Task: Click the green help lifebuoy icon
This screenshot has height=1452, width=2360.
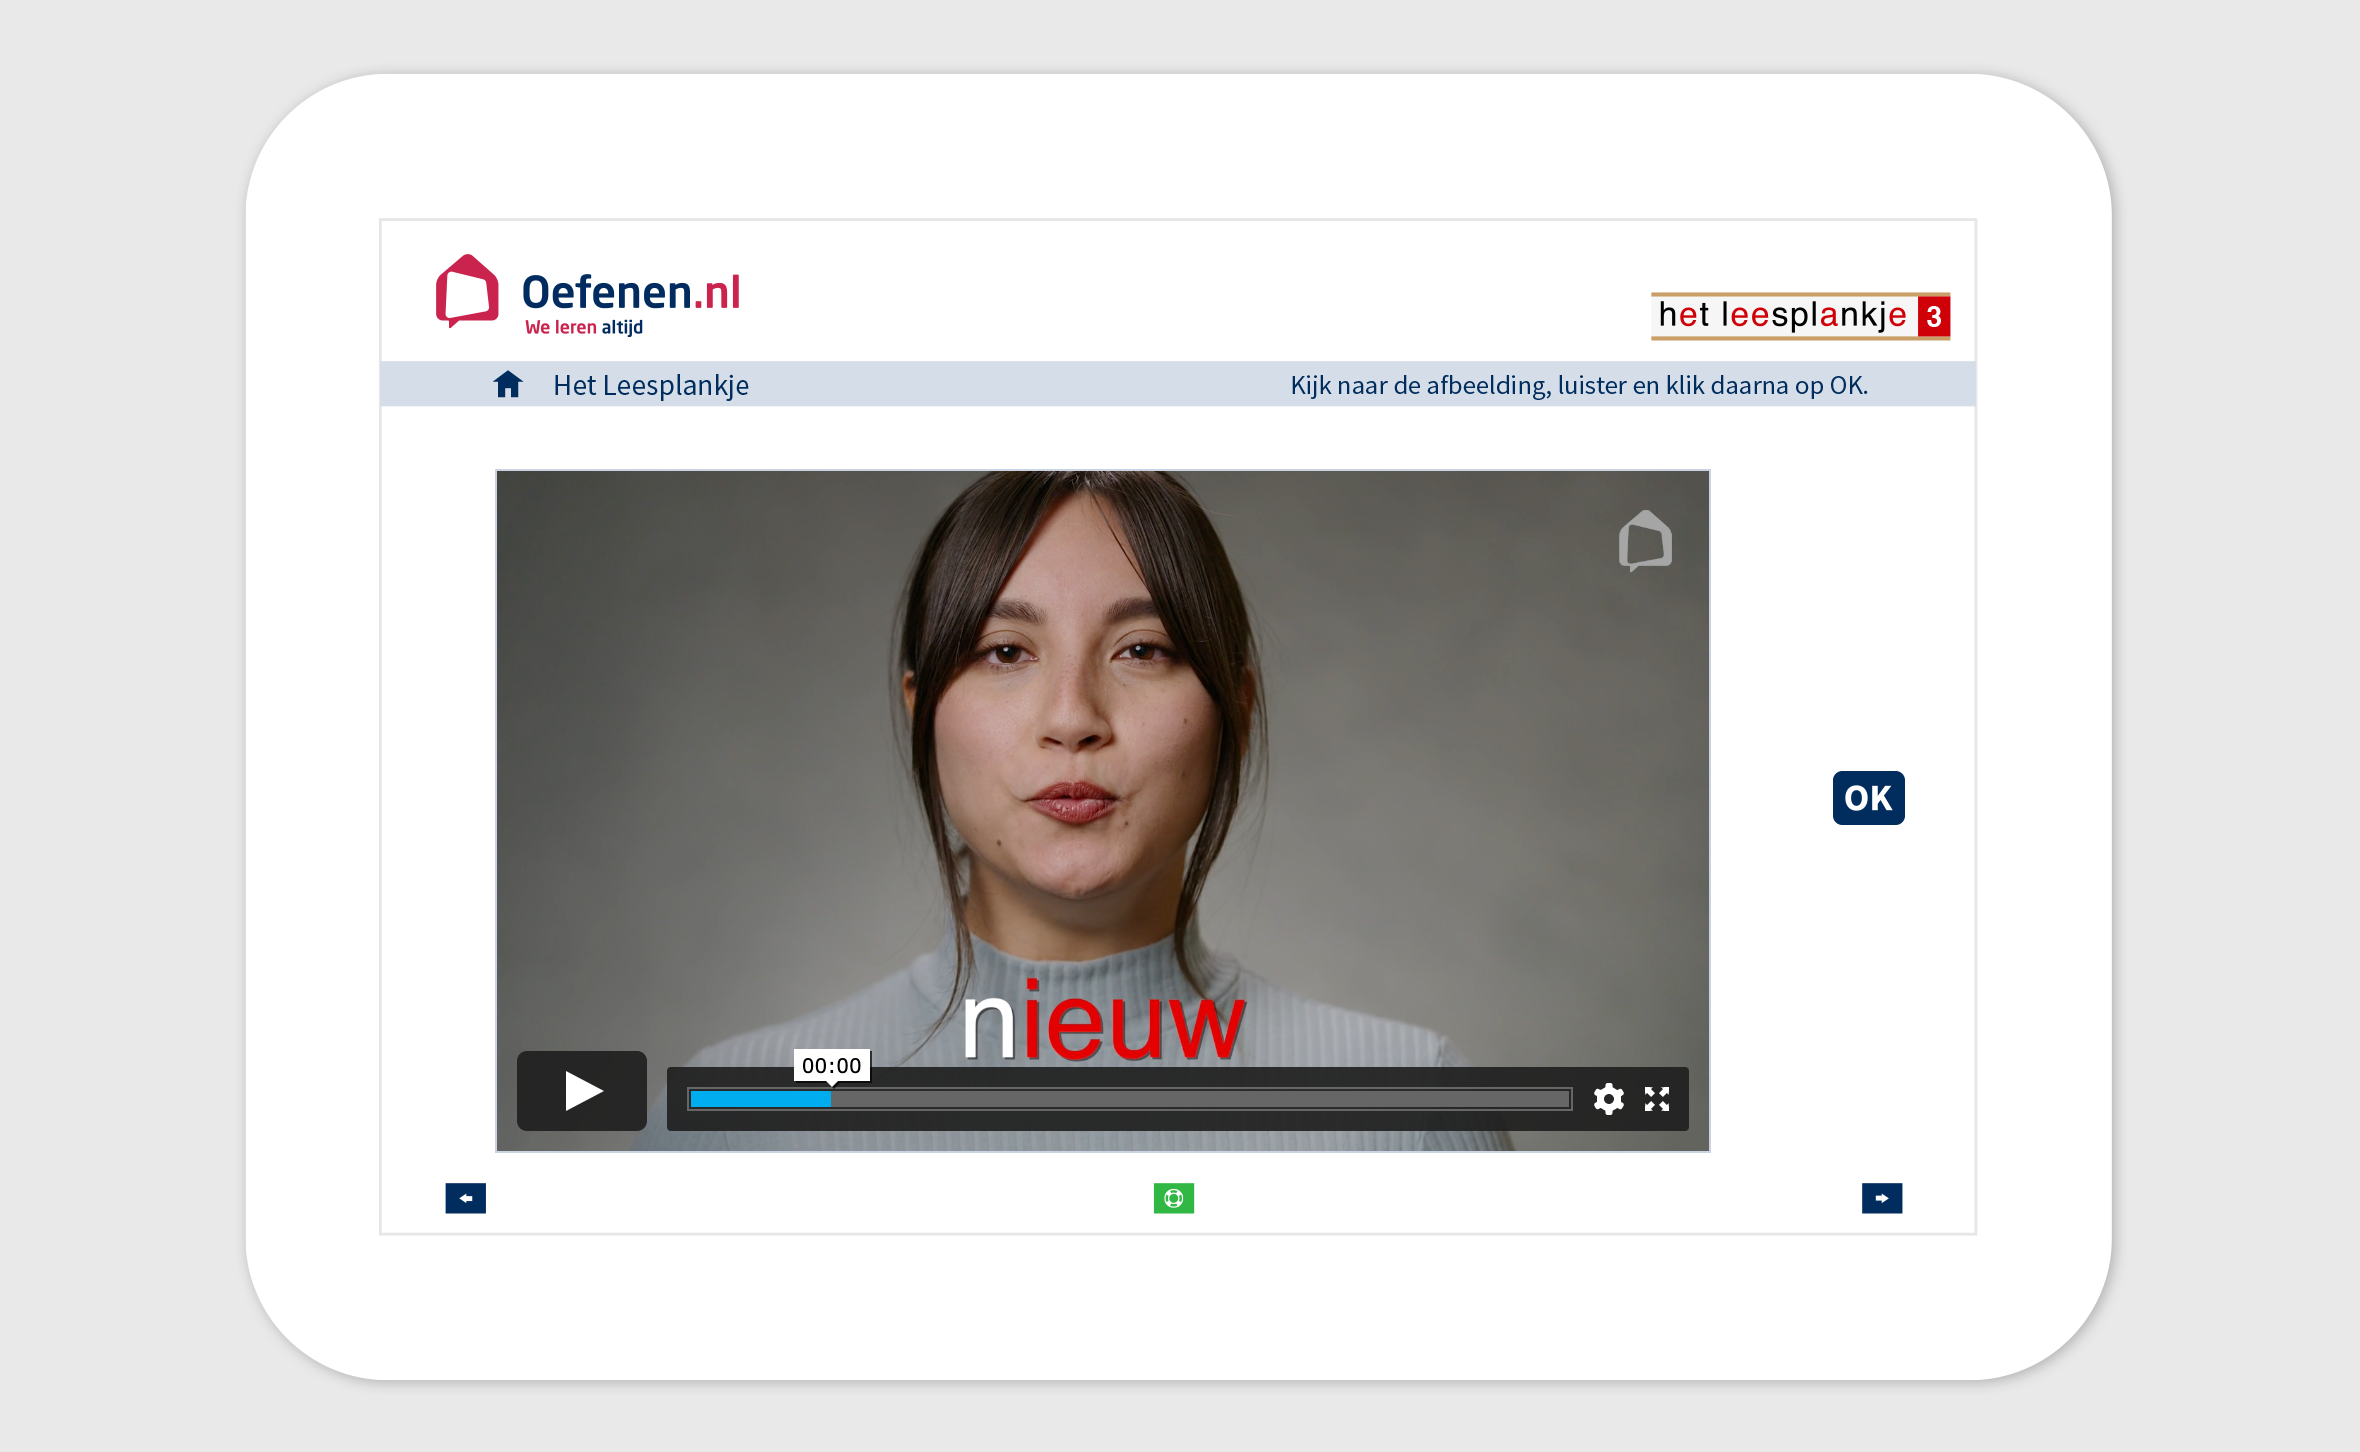Action: pos(1174,1198)
